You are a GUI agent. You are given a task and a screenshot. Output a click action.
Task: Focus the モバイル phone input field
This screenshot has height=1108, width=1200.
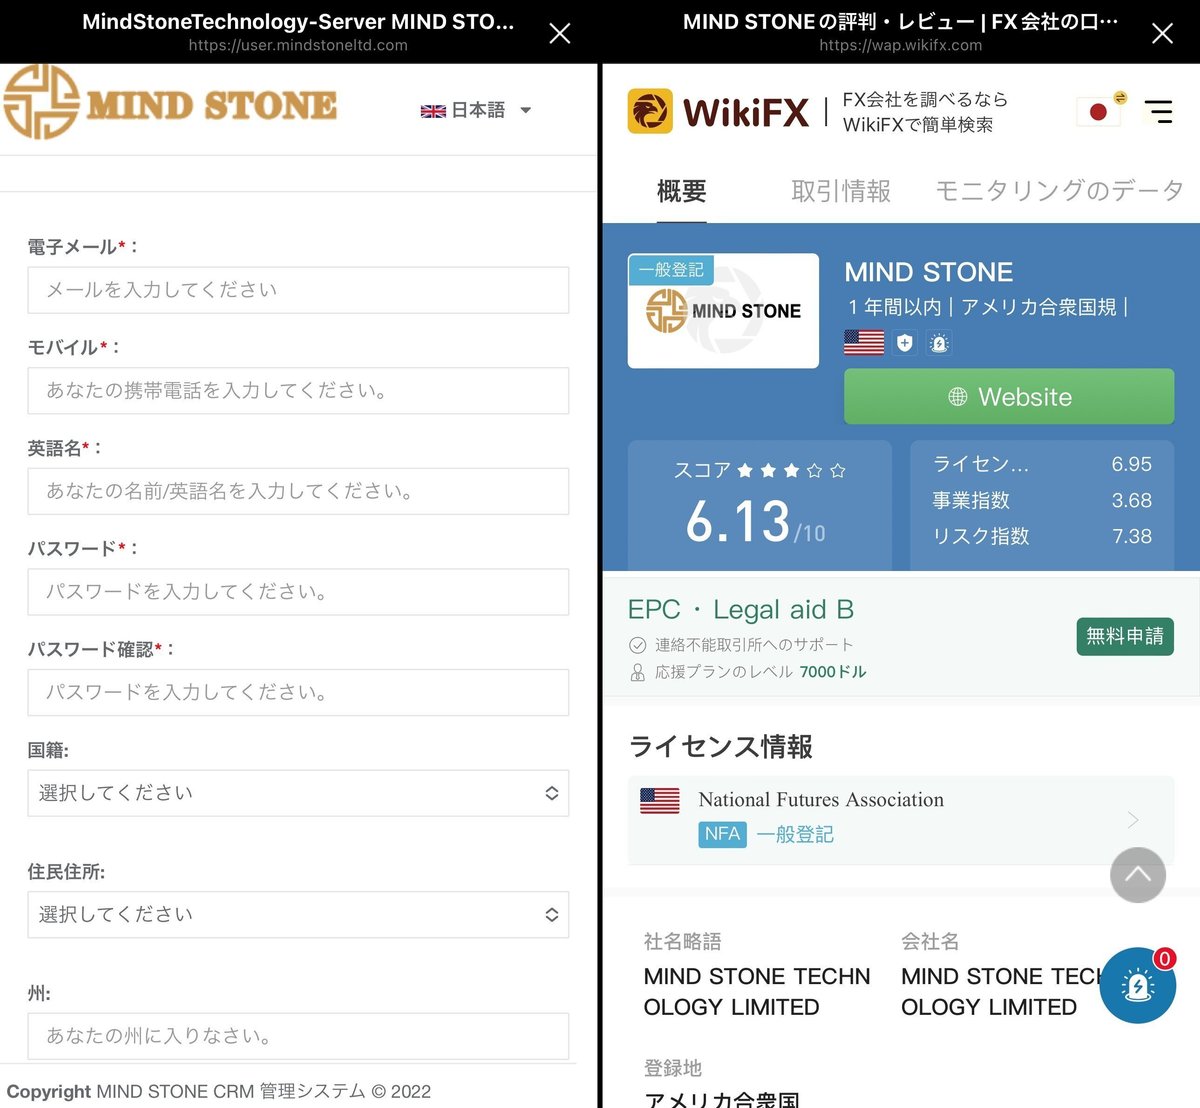[x=298, y=390]
